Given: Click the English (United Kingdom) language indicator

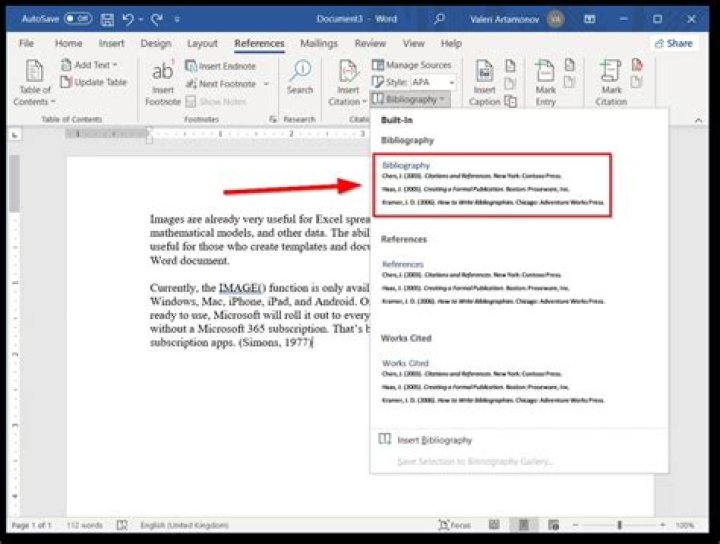Looking at the screenshot, I should tap(184, 525).
